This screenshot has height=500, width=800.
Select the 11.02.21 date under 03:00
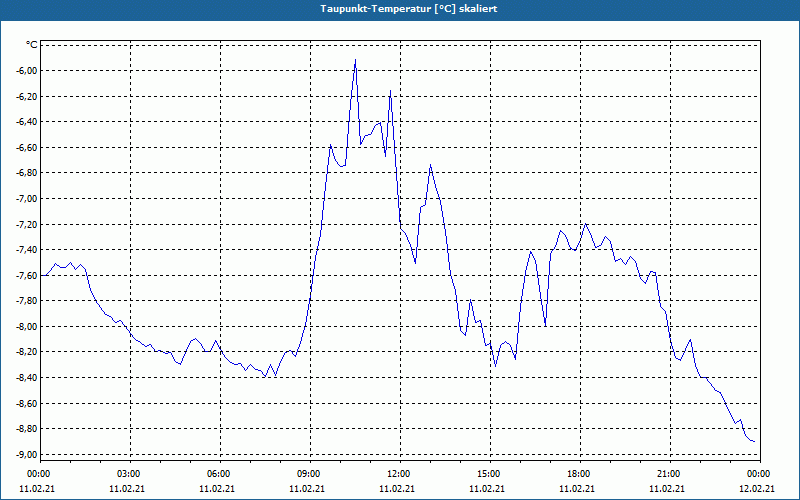point(127,488)
